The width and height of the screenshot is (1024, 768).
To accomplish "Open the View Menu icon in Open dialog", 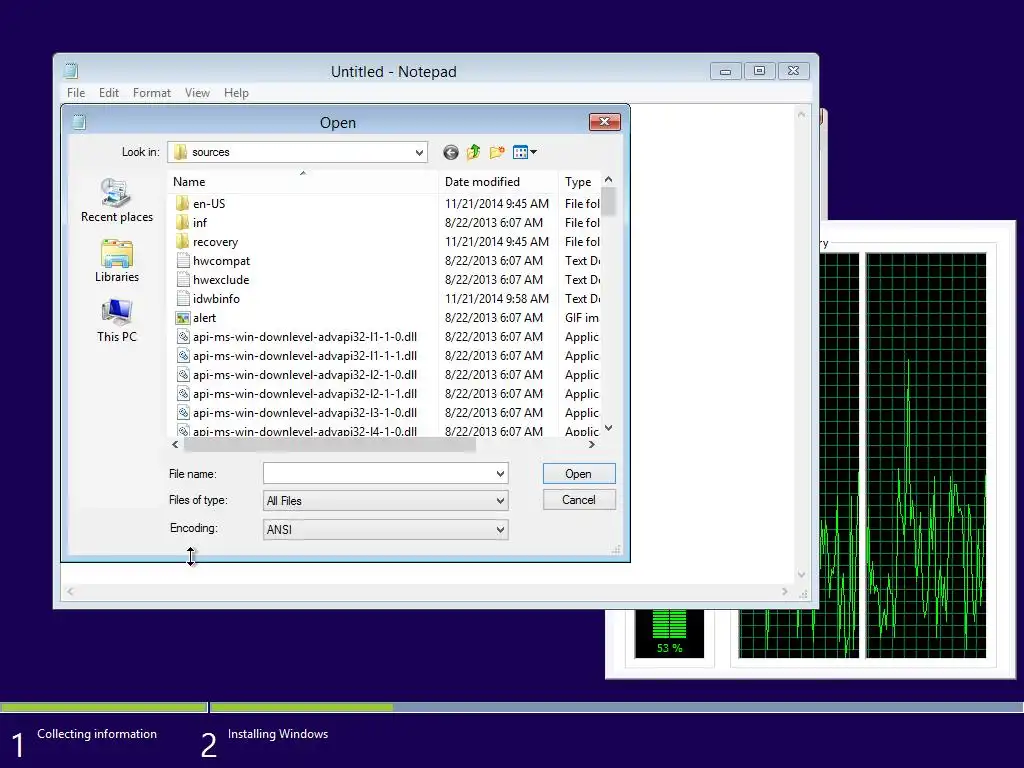I will pos(524,152).
